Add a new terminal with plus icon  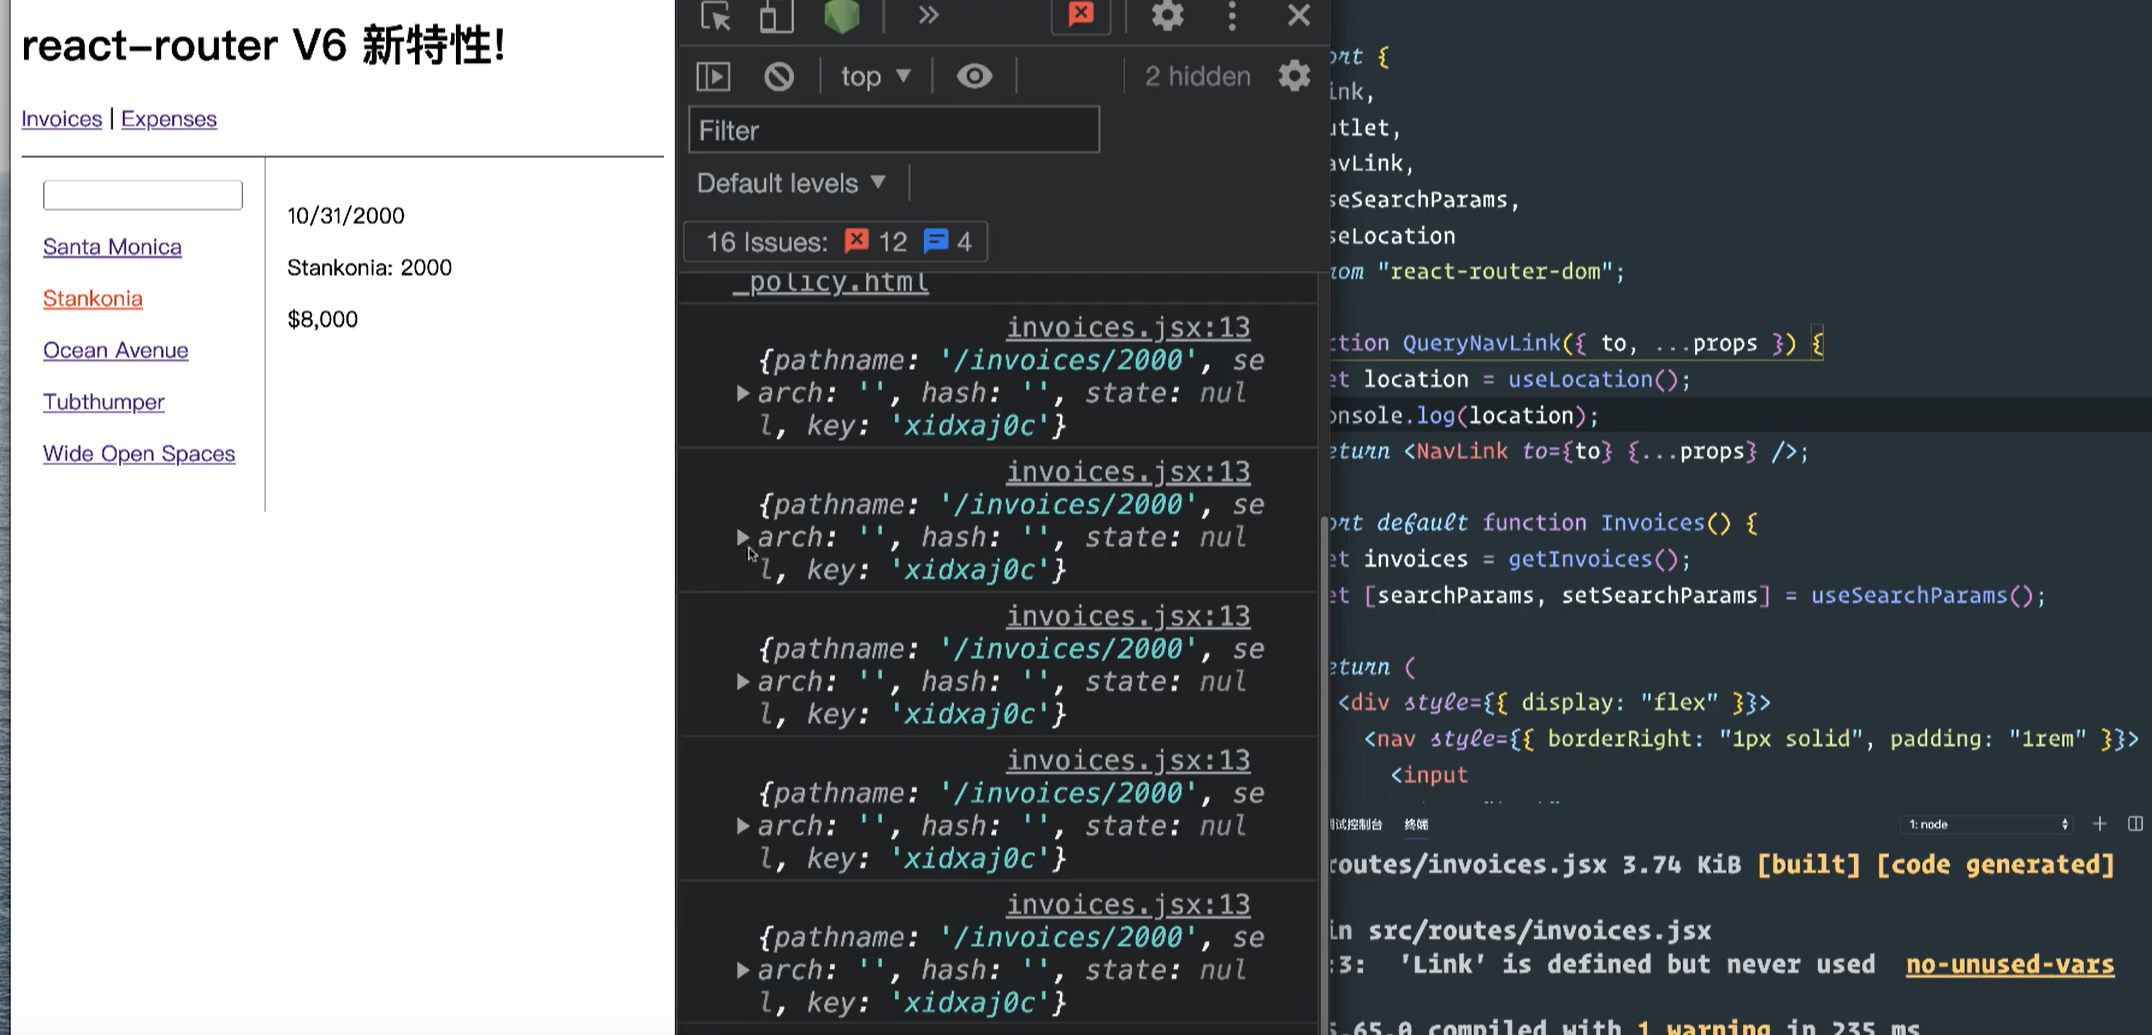2099,824
